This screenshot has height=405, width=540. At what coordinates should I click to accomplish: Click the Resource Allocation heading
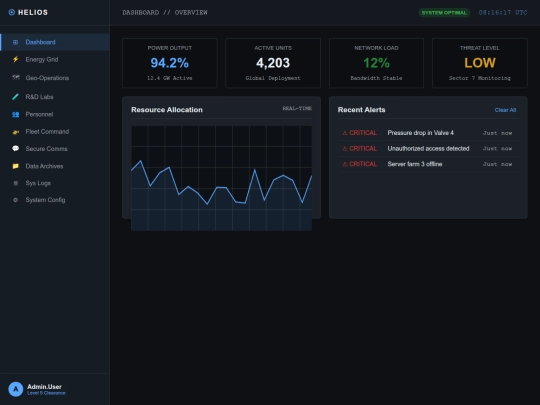(x=167, y=110)
